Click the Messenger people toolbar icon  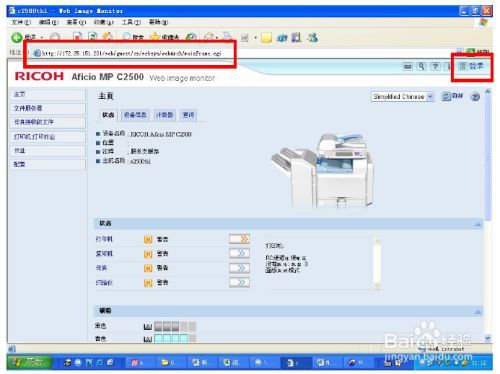(312, 37)
